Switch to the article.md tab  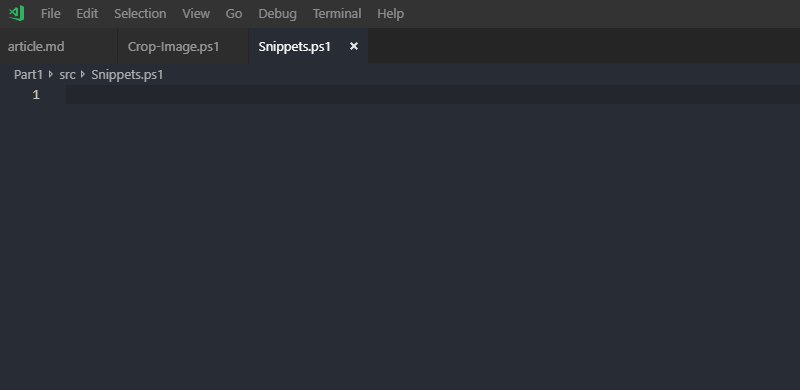point(58,46)
